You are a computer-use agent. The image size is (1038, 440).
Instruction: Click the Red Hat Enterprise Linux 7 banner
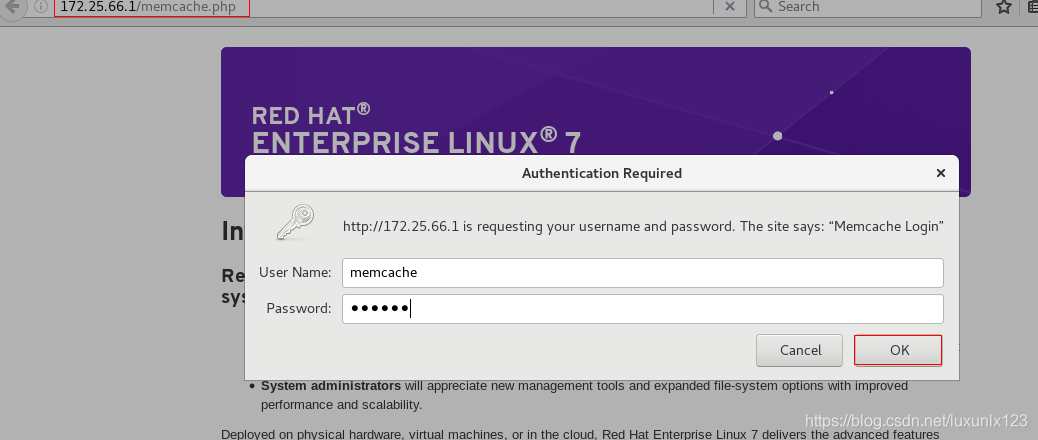tap(596, 121)
